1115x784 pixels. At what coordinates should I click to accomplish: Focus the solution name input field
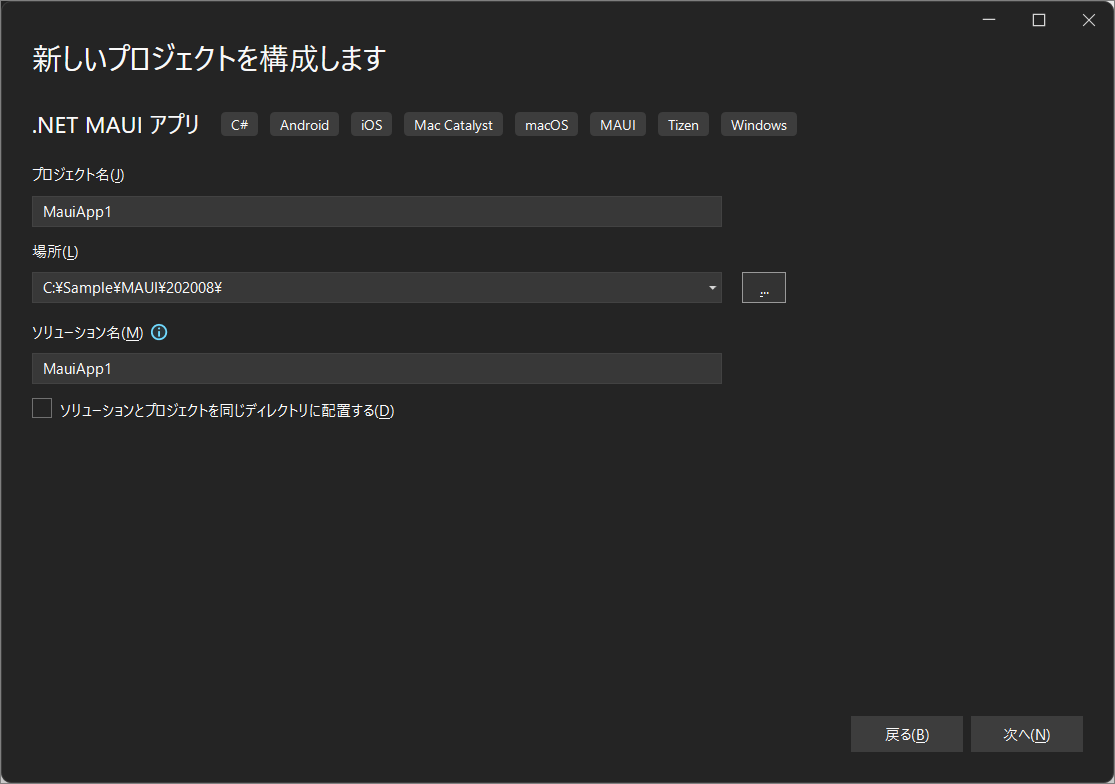click(377, 369)
